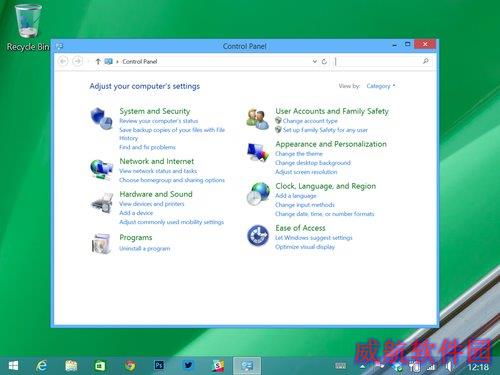
Task: Open the Clock, Language, and Region globe icon
Action: click(x=258, y=194)
